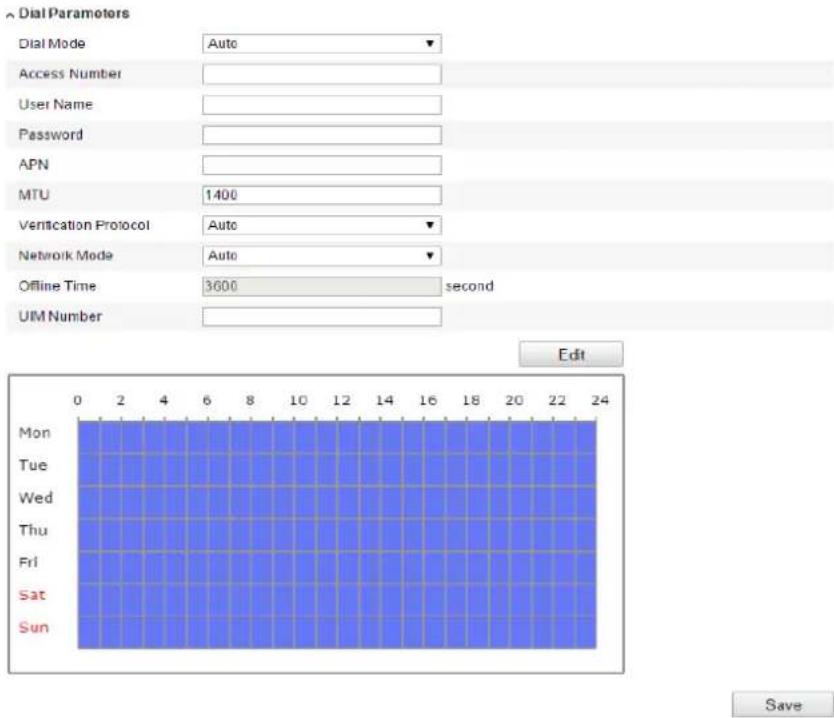Click the Verification Protocol label
This screenshot has height=718, width=834.
pyautogui.click(x=84, y=226)
